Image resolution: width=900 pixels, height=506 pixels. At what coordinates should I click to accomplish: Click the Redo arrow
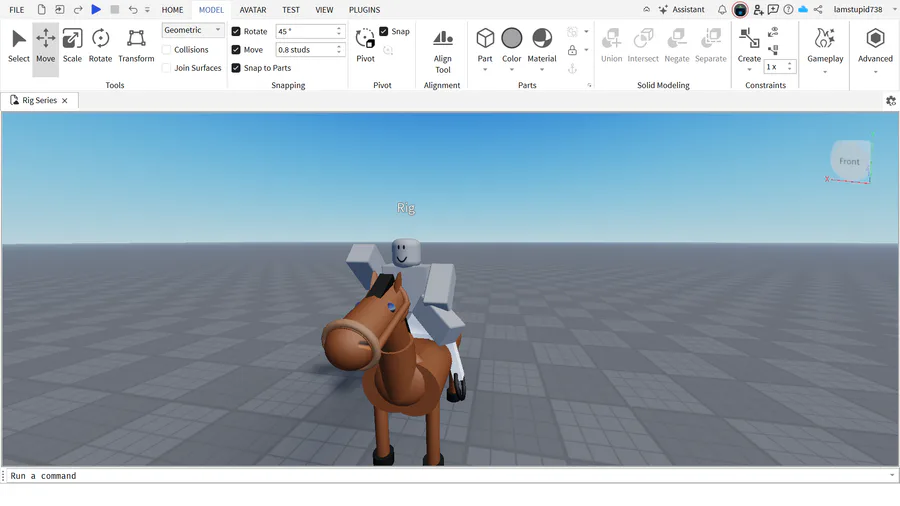tap(78, 10)
